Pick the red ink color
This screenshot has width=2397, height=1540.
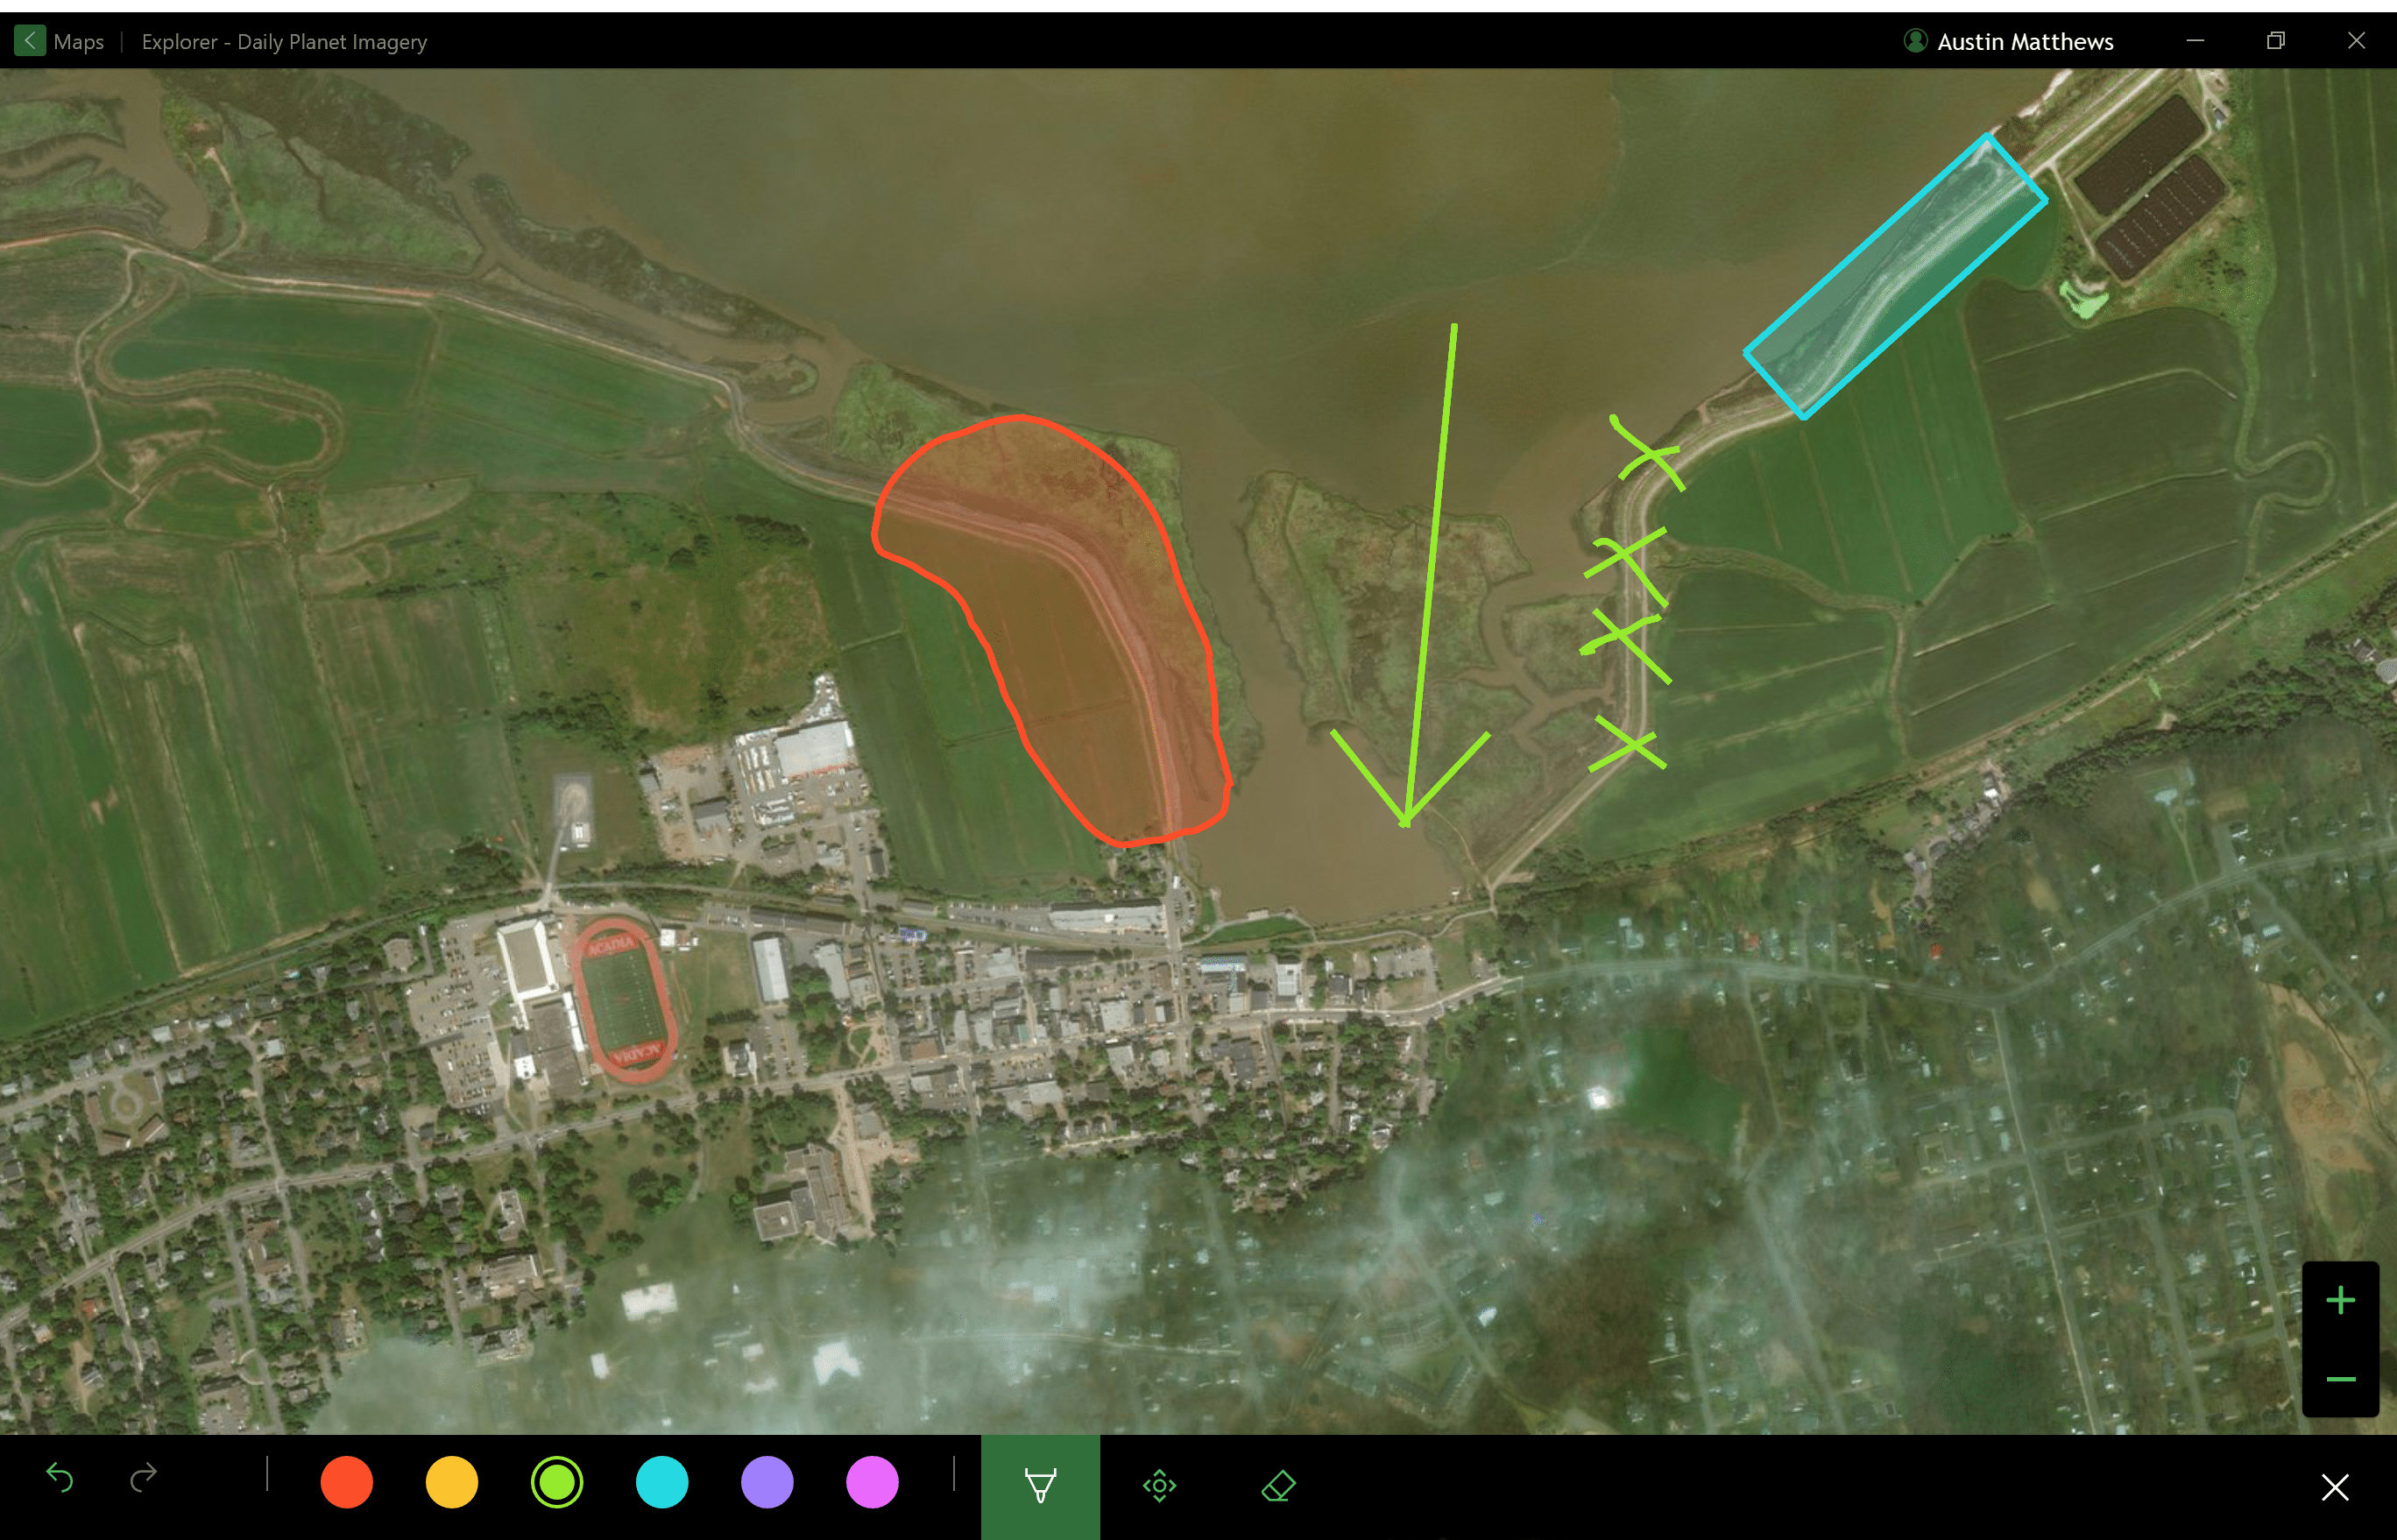[347, 1481]
